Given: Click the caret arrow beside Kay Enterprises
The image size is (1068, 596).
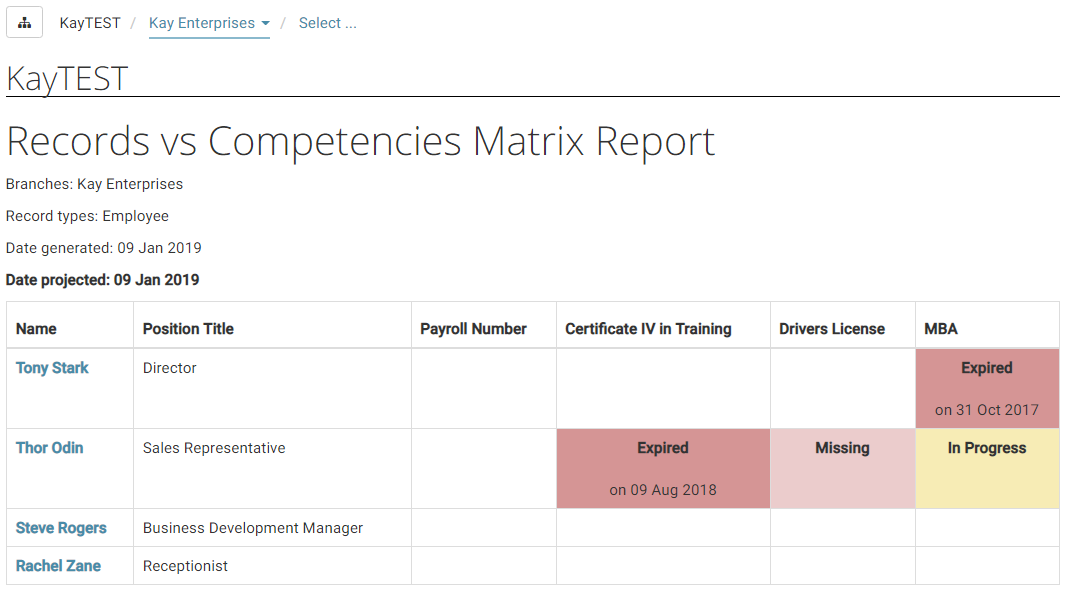Looking at the screenshot, I should coord(265,23).
